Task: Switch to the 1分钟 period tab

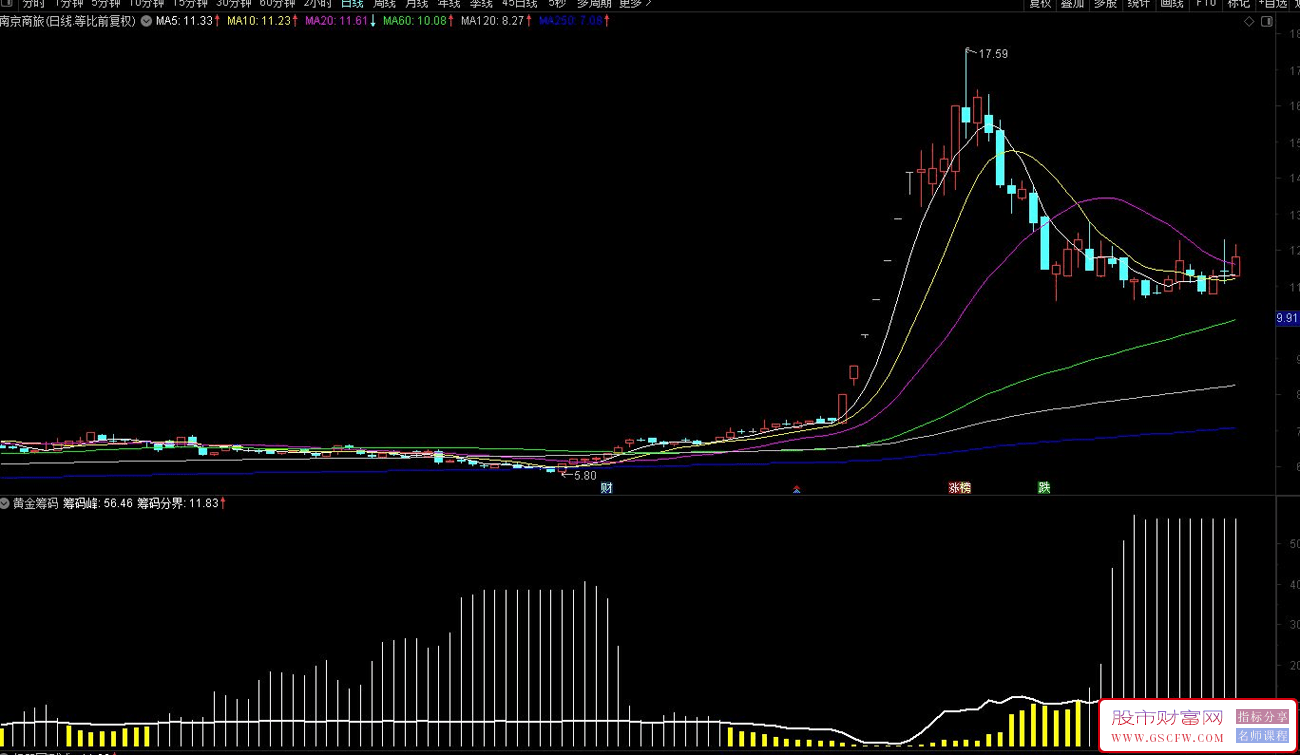Action: pos(70,4)
